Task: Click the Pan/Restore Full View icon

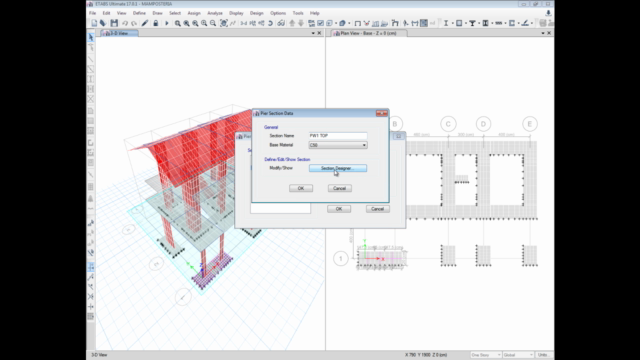Action: click(224, 23)
